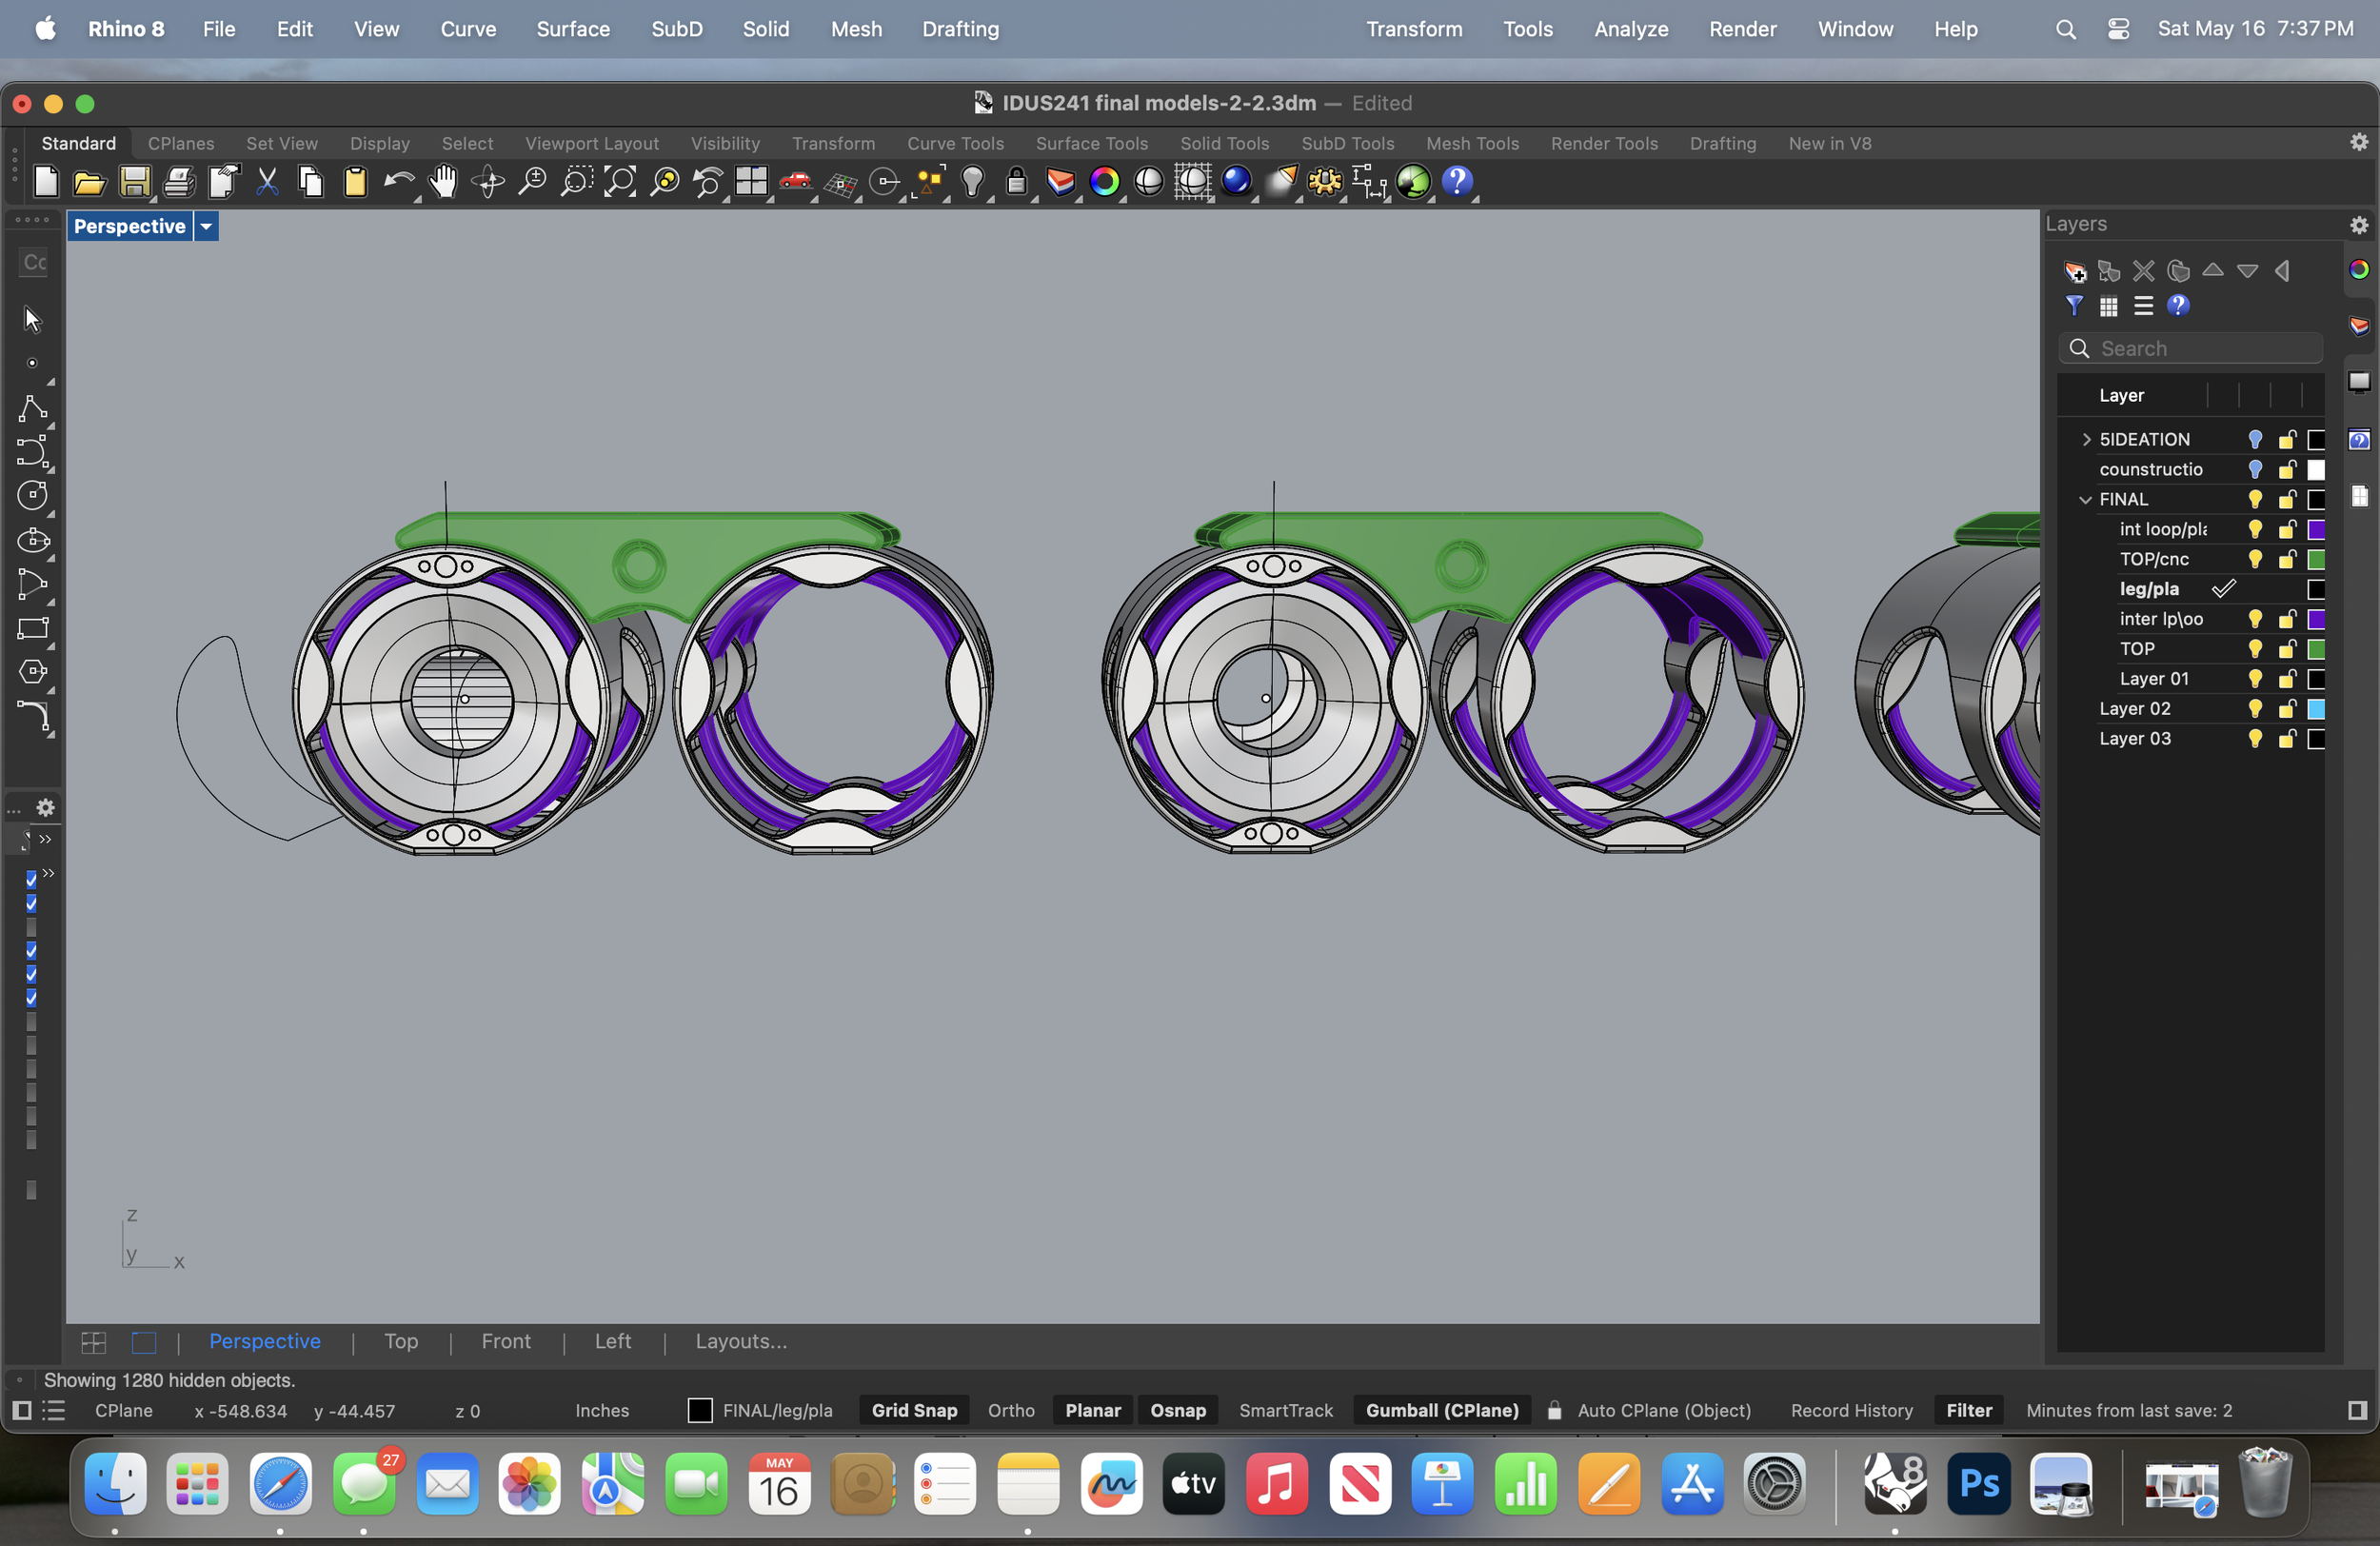Screen dimensions: 2380x1546
Task: Click Photoshop icon in the Dock
Action: [x=1978, y=1485]
